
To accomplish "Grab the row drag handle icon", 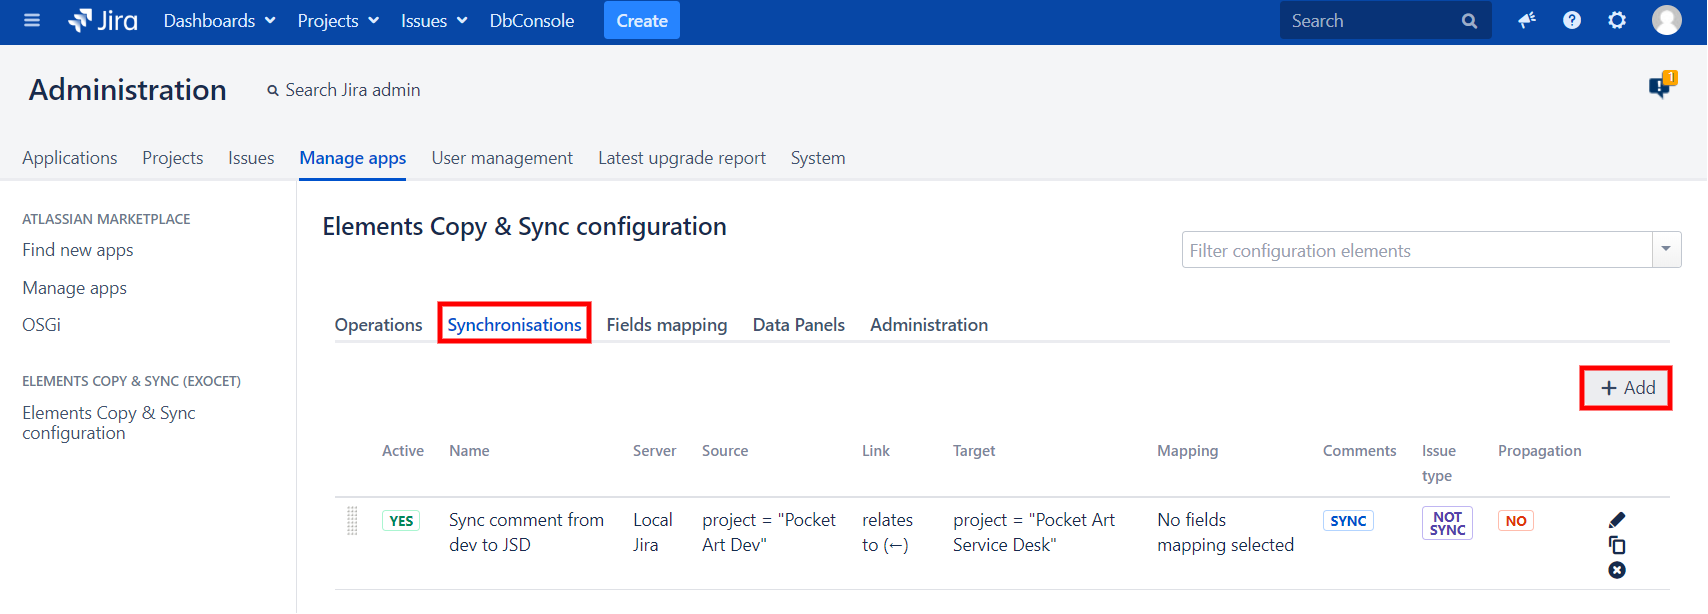I will pyautogui.click(x=352, y=521).
